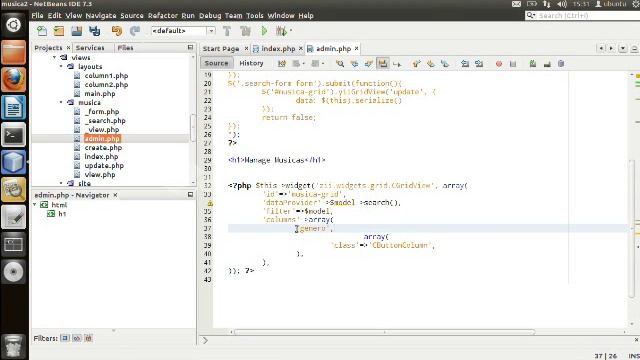640x360 pixels.
Task: Open the File menu
Action: tap(37, 16)
